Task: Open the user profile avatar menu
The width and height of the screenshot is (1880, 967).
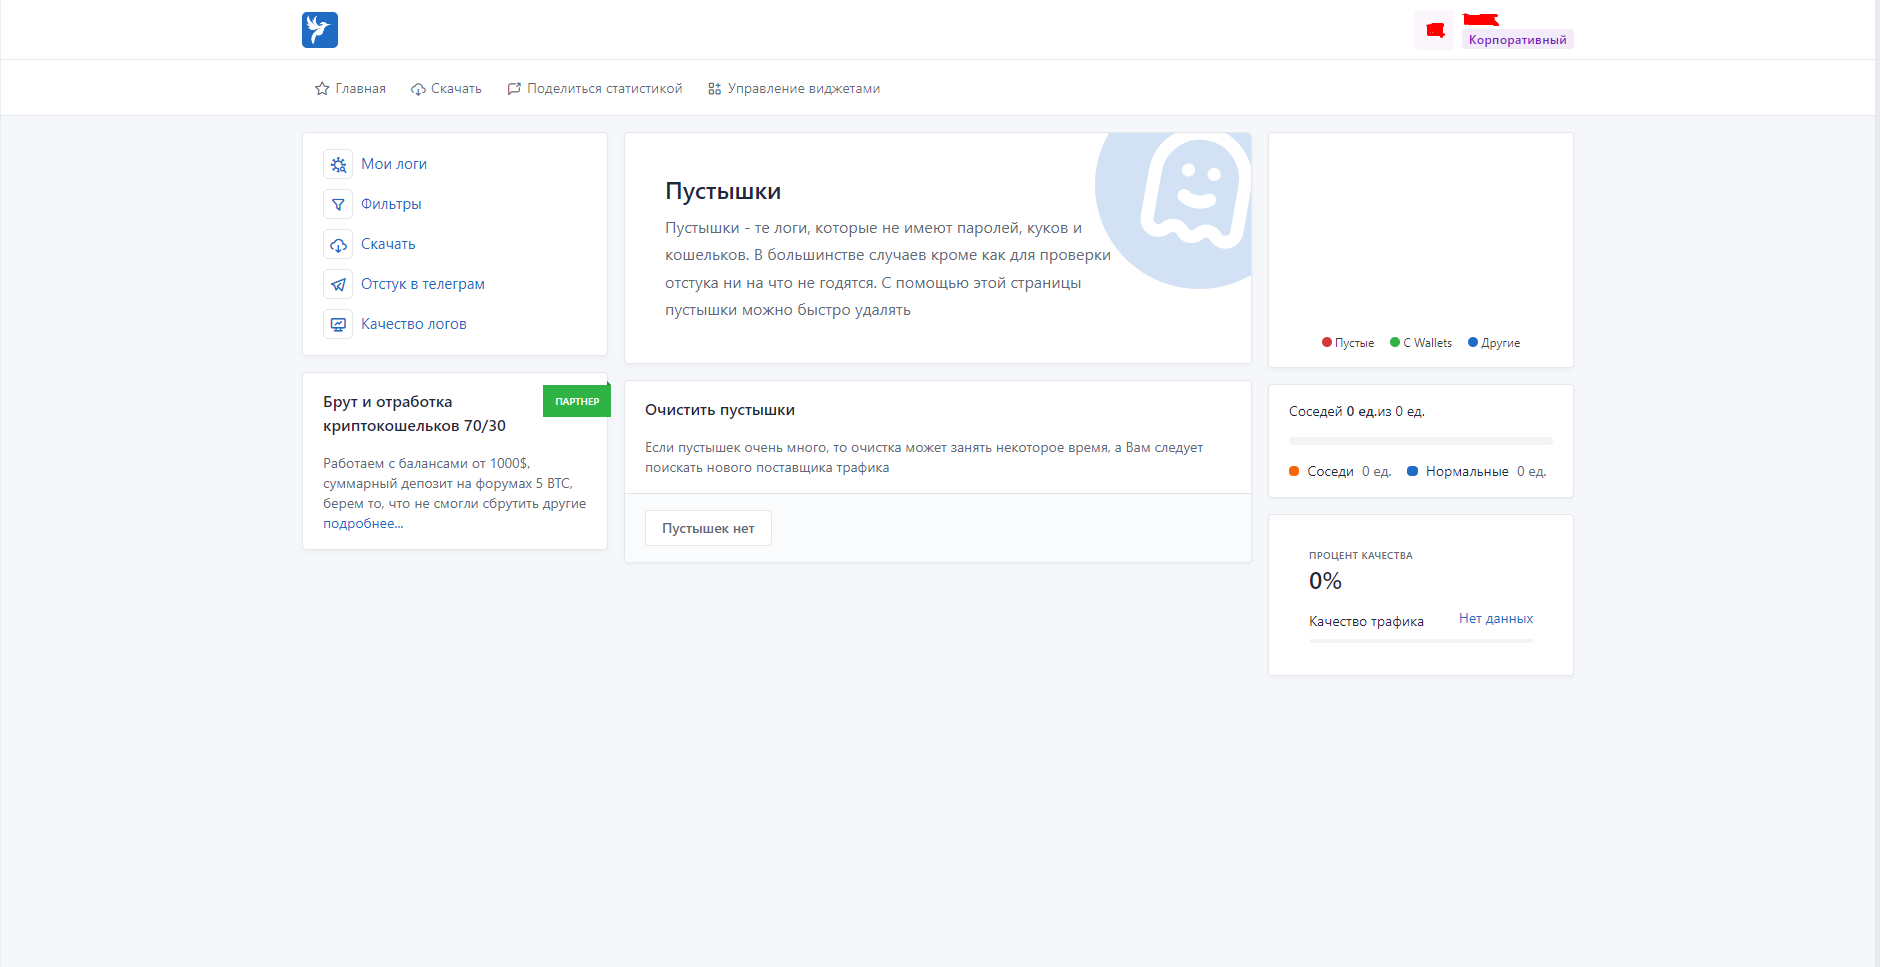Action: [1434, 30]
